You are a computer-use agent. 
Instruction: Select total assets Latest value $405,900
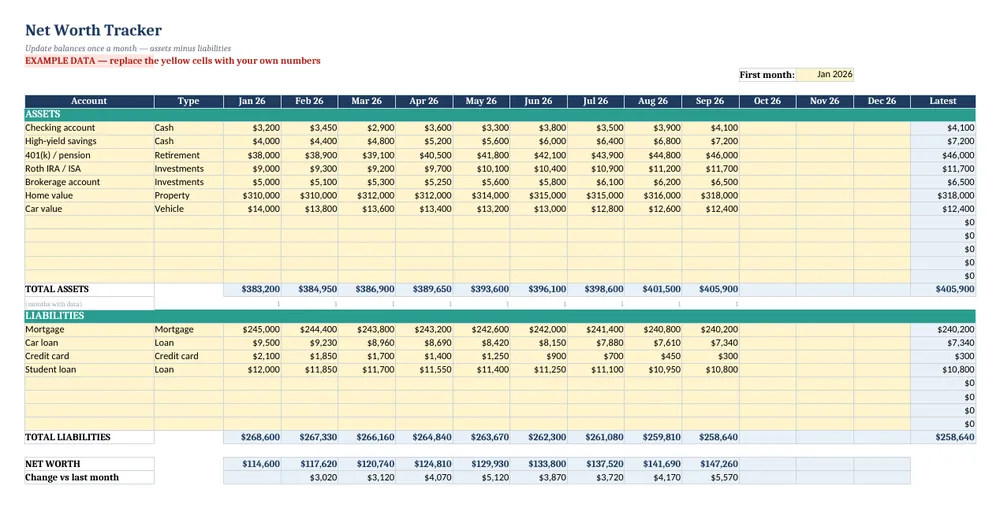click(943, 289)
